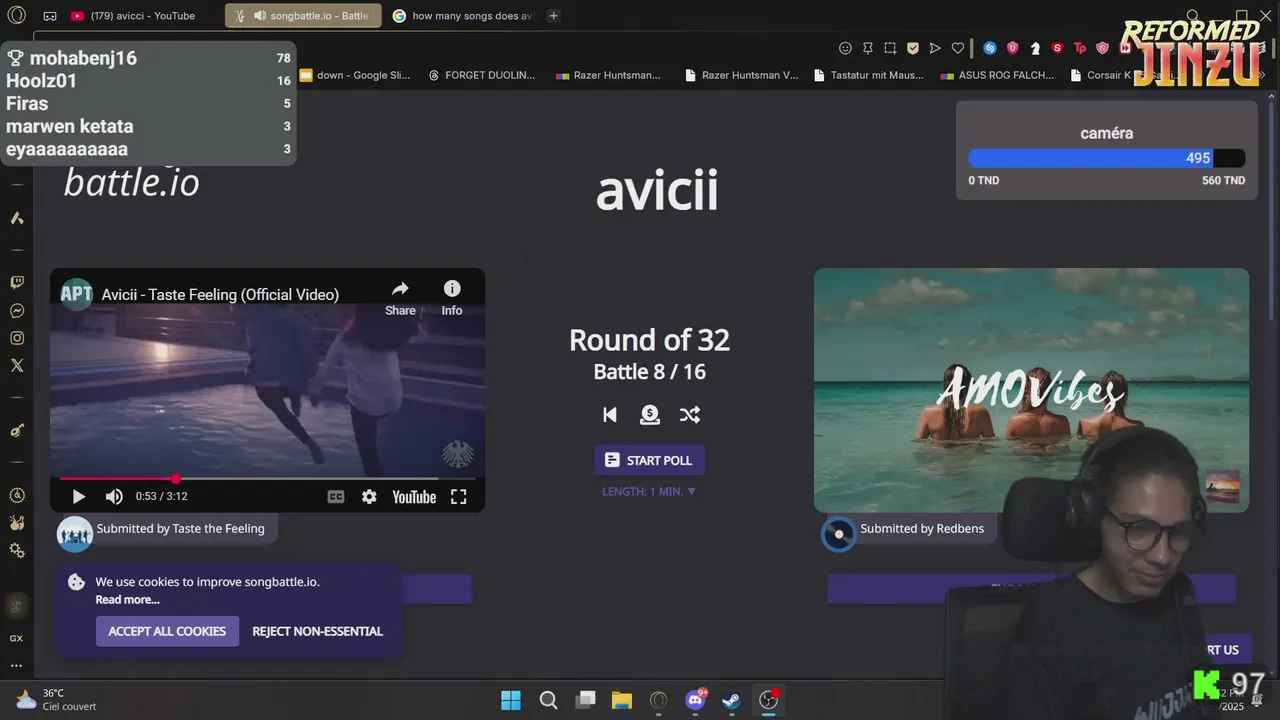
Task: Open OBS Studio from the taskbar
Action: click(768, 700)
